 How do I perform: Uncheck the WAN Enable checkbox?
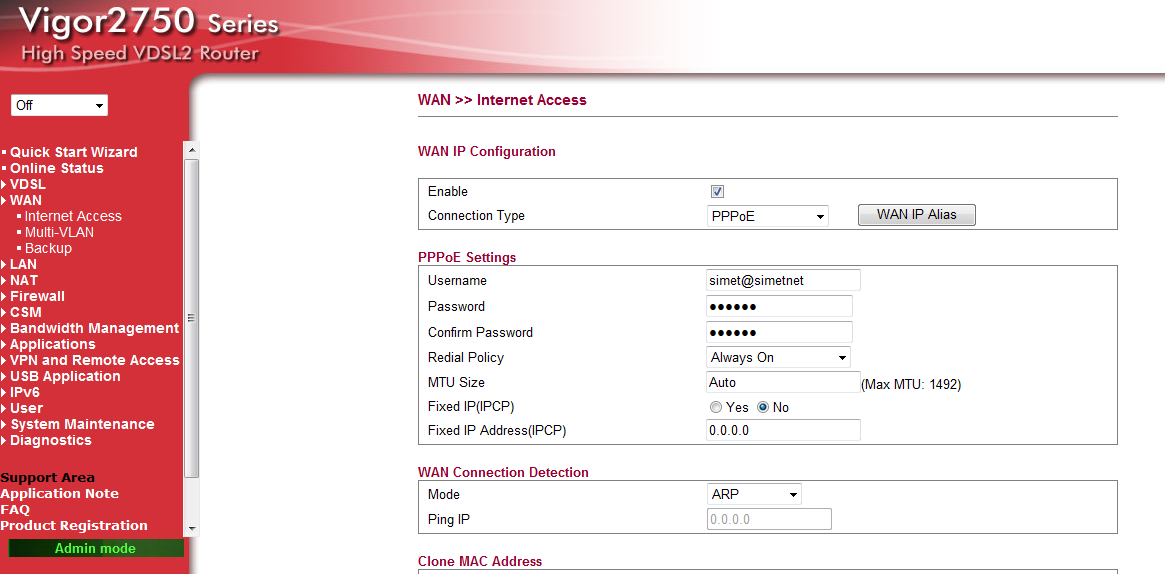coord(717,192)
